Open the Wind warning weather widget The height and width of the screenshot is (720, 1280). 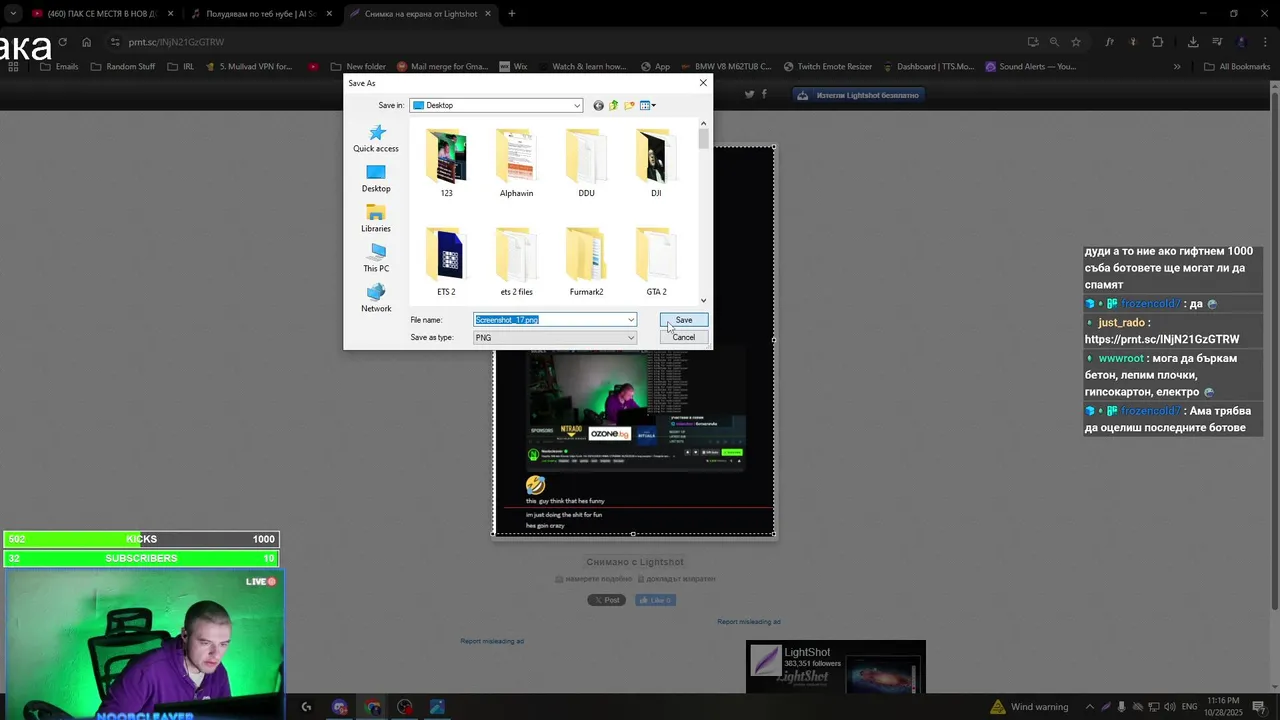[x=1028, y=707]
